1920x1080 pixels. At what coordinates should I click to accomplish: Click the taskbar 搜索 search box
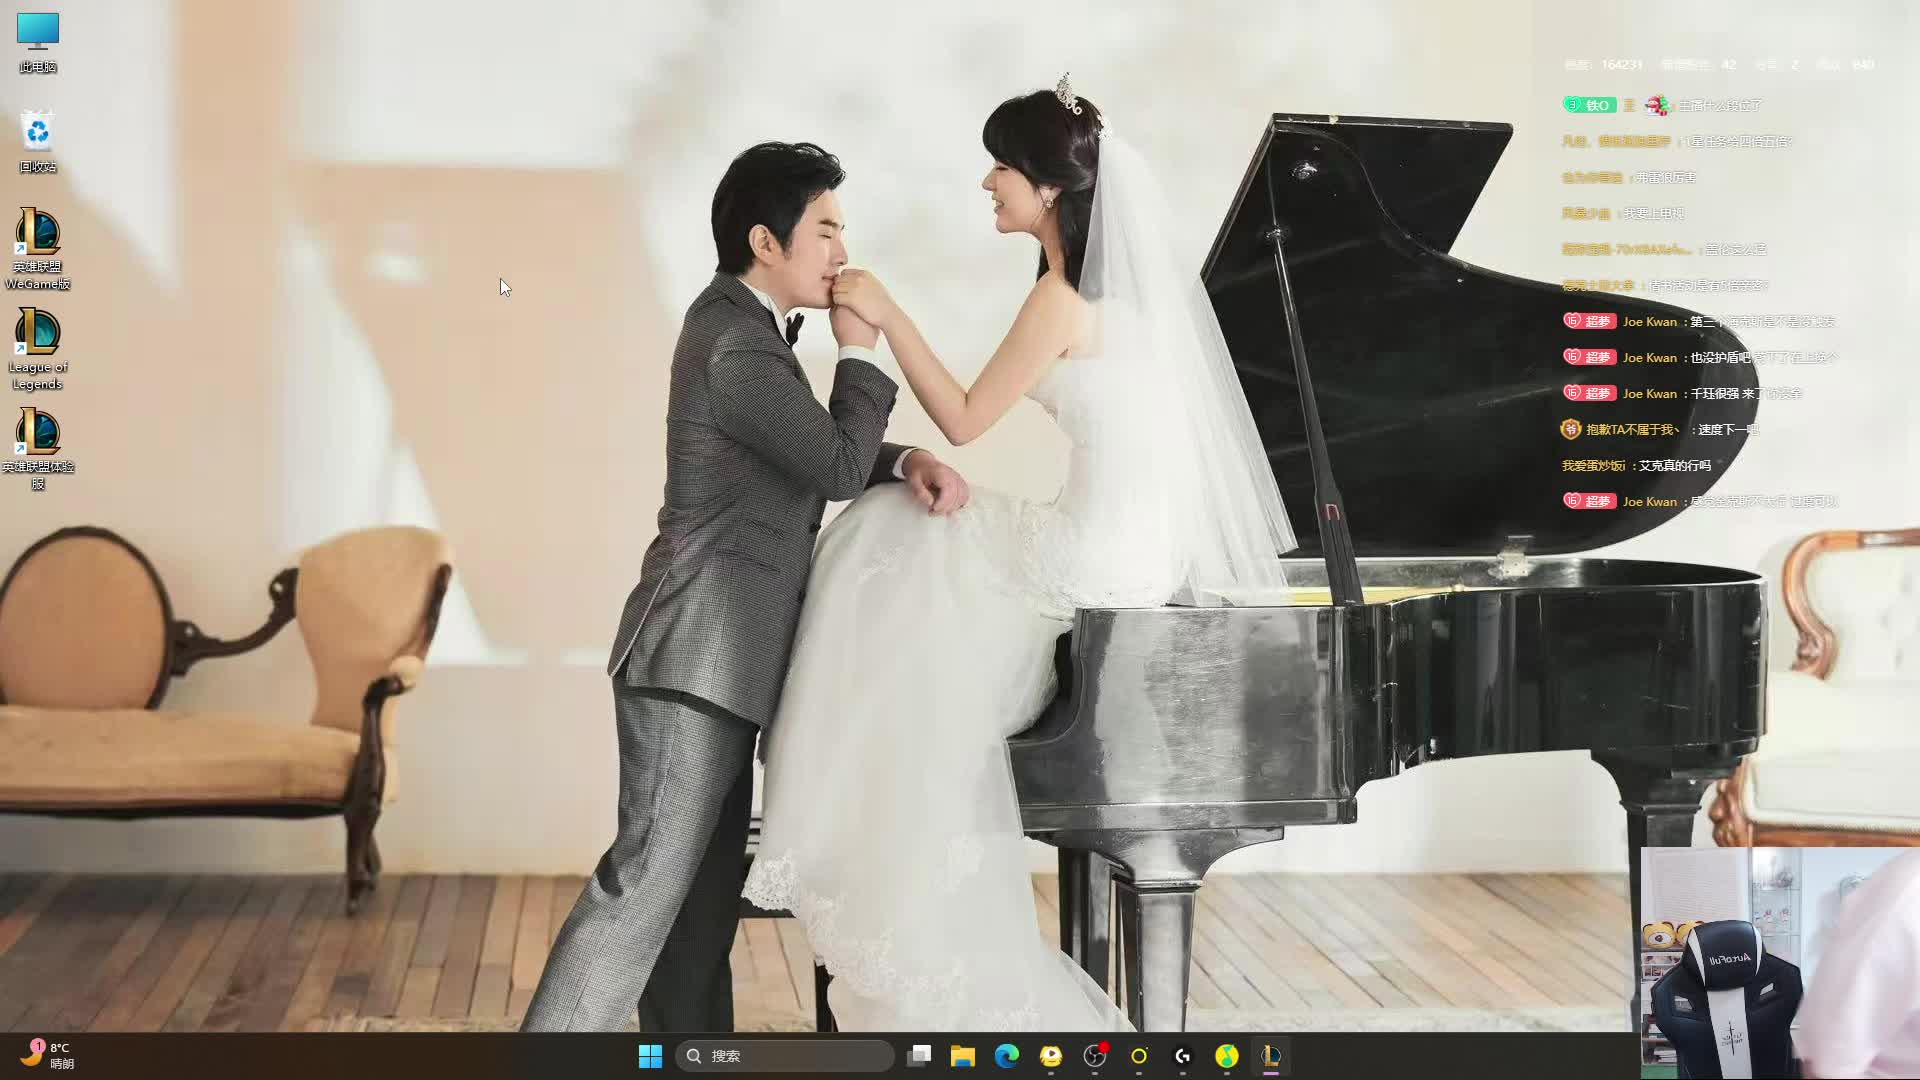786,1056
